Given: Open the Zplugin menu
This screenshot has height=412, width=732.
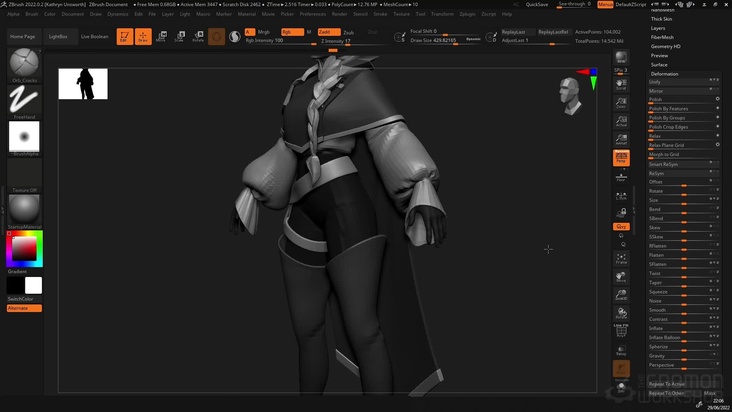Looking at the screenshot, I should [x=467, y=14].
